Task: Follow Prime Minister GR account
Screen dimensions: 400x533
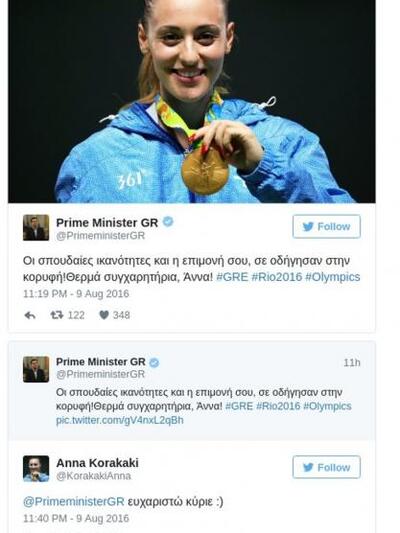Action: [x=326, y=226]
